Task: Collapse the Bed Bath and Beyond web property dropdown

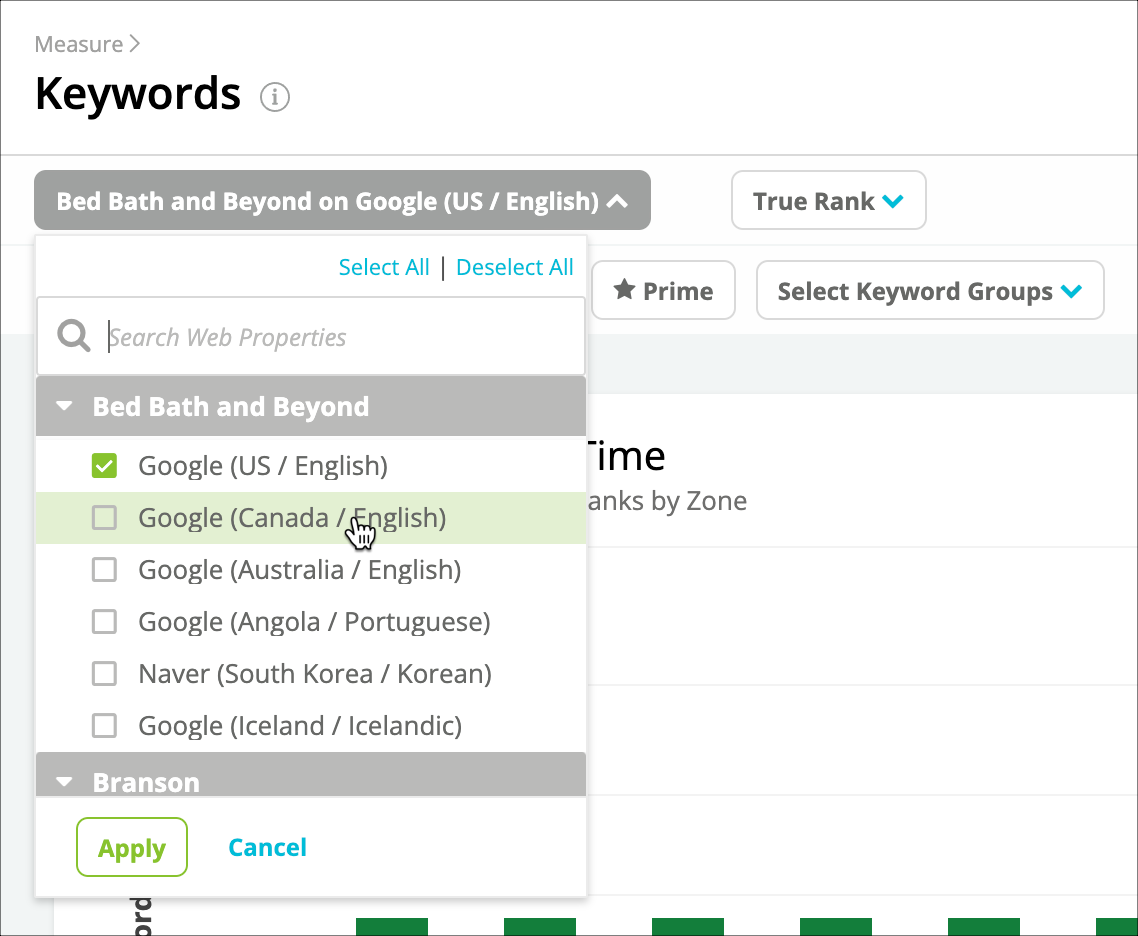Action: (343, 200)
